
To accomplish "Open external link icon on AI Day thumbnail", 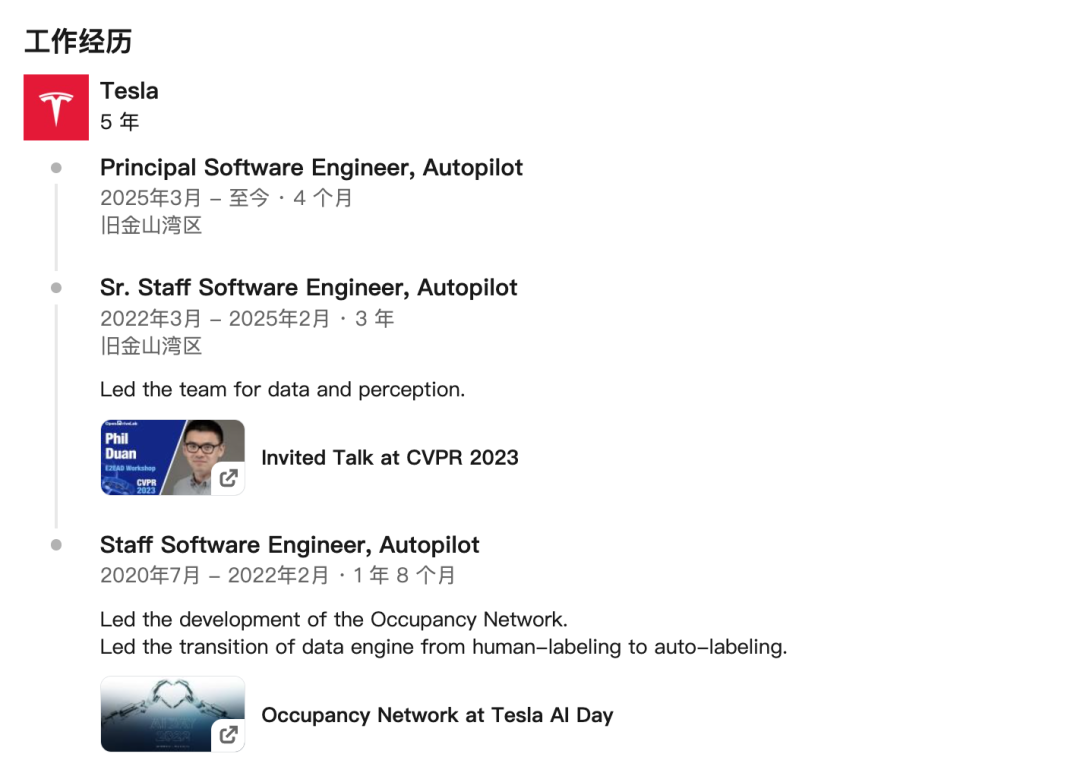I will [229, 735].
